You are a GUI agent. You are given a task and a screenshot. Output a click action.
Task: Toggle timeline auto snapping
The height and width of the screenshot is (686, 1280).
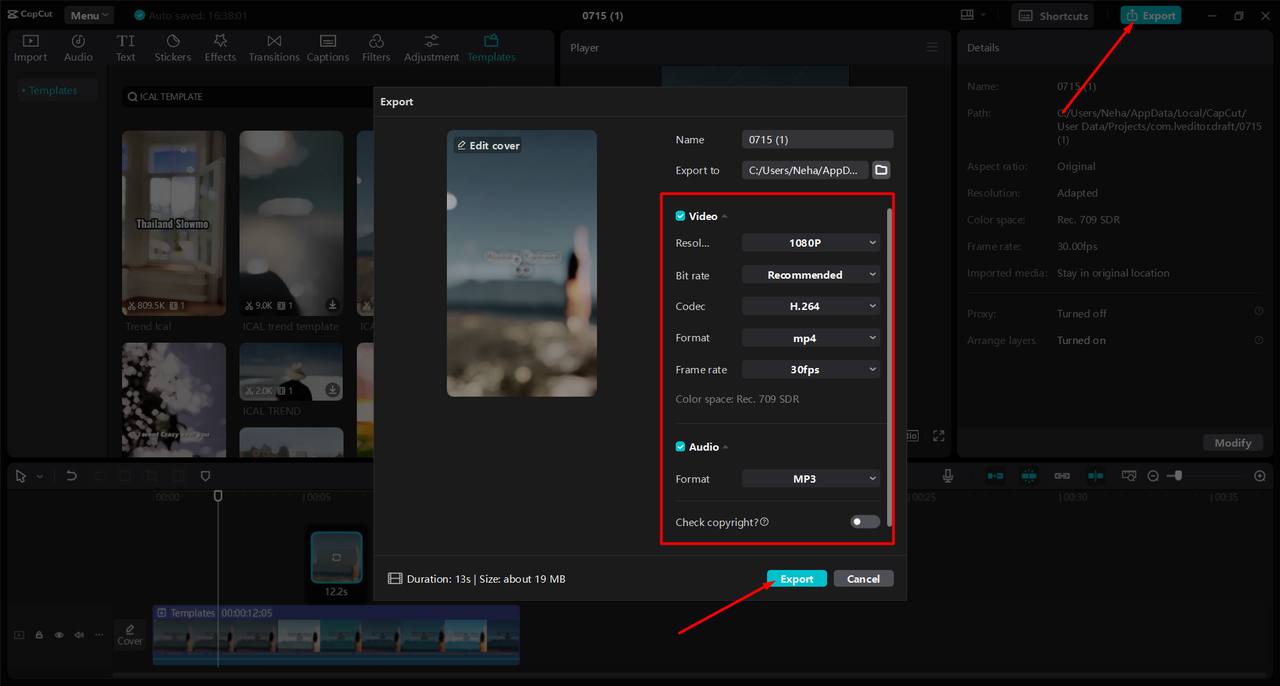(1029, 476)
